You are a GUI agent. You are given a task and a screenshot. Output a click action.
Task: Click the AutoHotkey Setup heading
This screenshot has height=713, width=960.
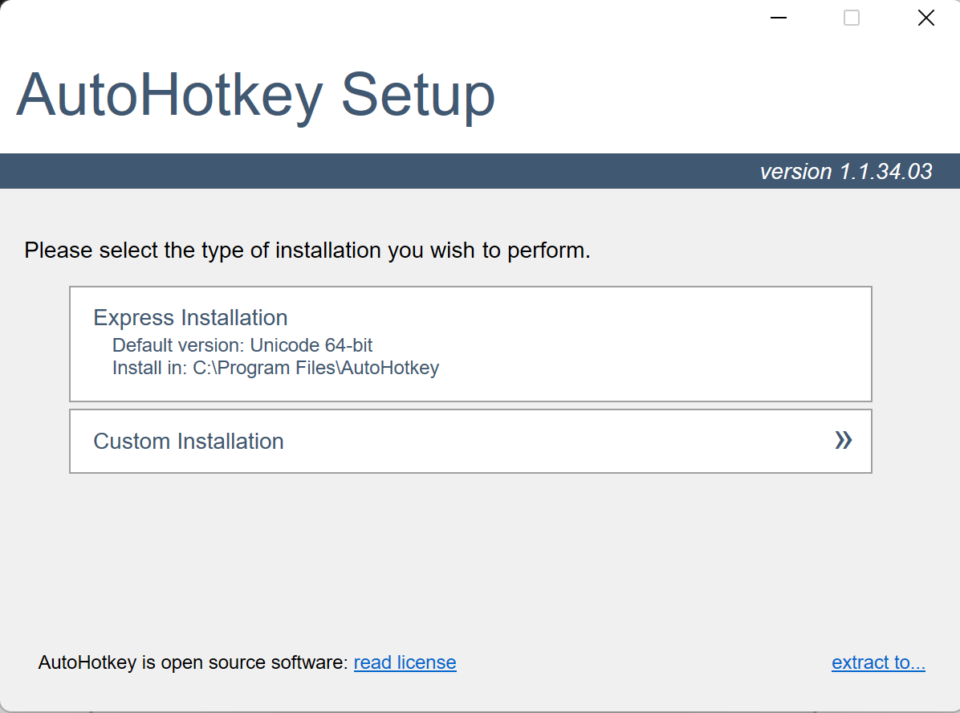(x=255, y=96)
